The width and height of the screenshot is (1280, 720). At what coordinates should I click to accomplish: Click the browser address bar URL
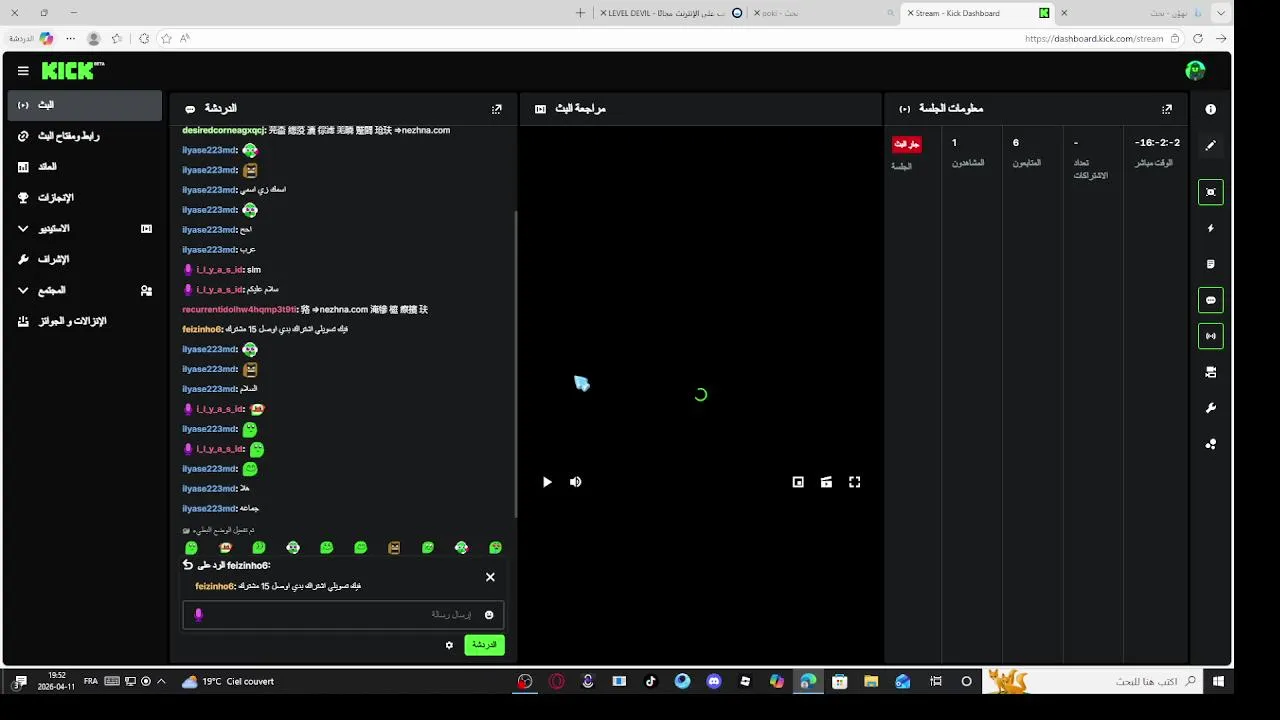click(x=1094, y=39)
